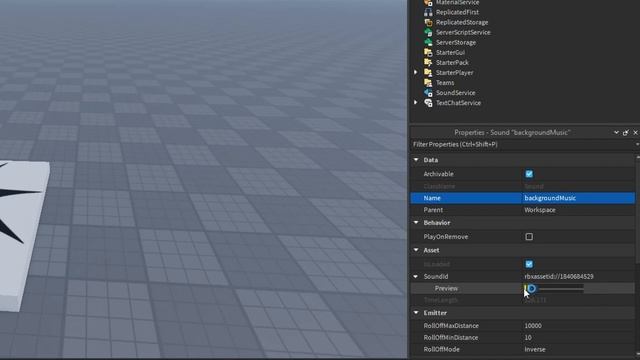
Task: Edit the RollOffMaxDistance value 10000
Action: tap(533, 326)
